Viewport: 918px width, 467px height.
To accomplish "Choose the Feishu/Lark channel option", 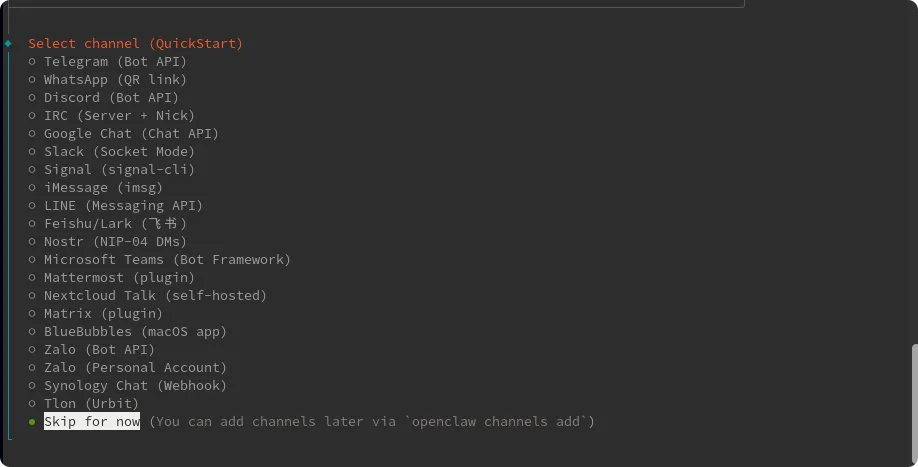I will [115, 224].
